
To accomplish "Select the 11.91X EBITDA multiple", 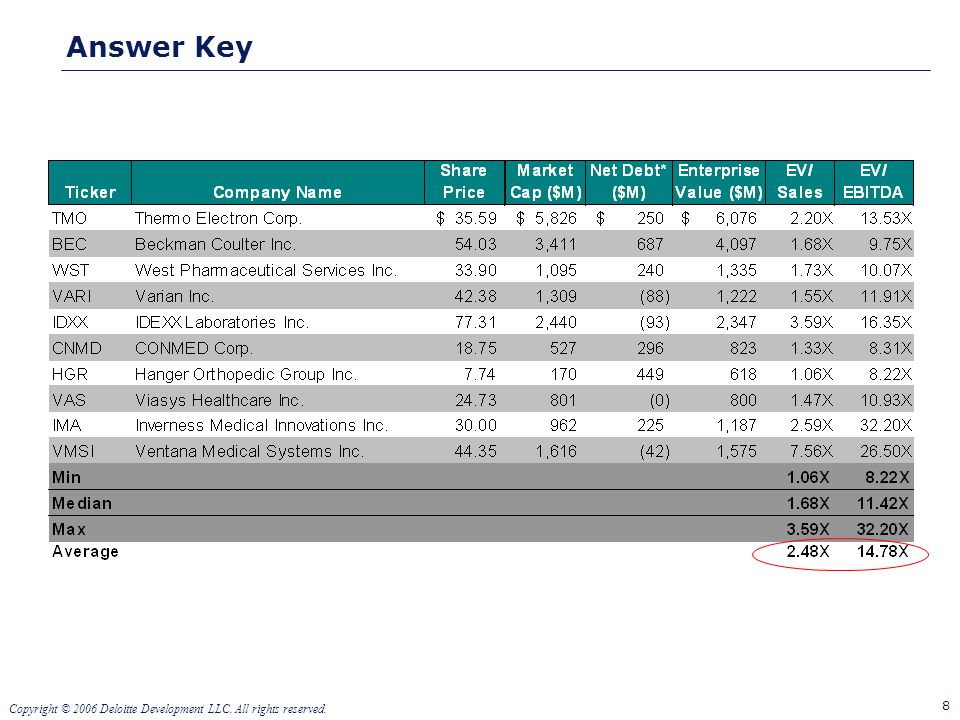I will 886,296.
